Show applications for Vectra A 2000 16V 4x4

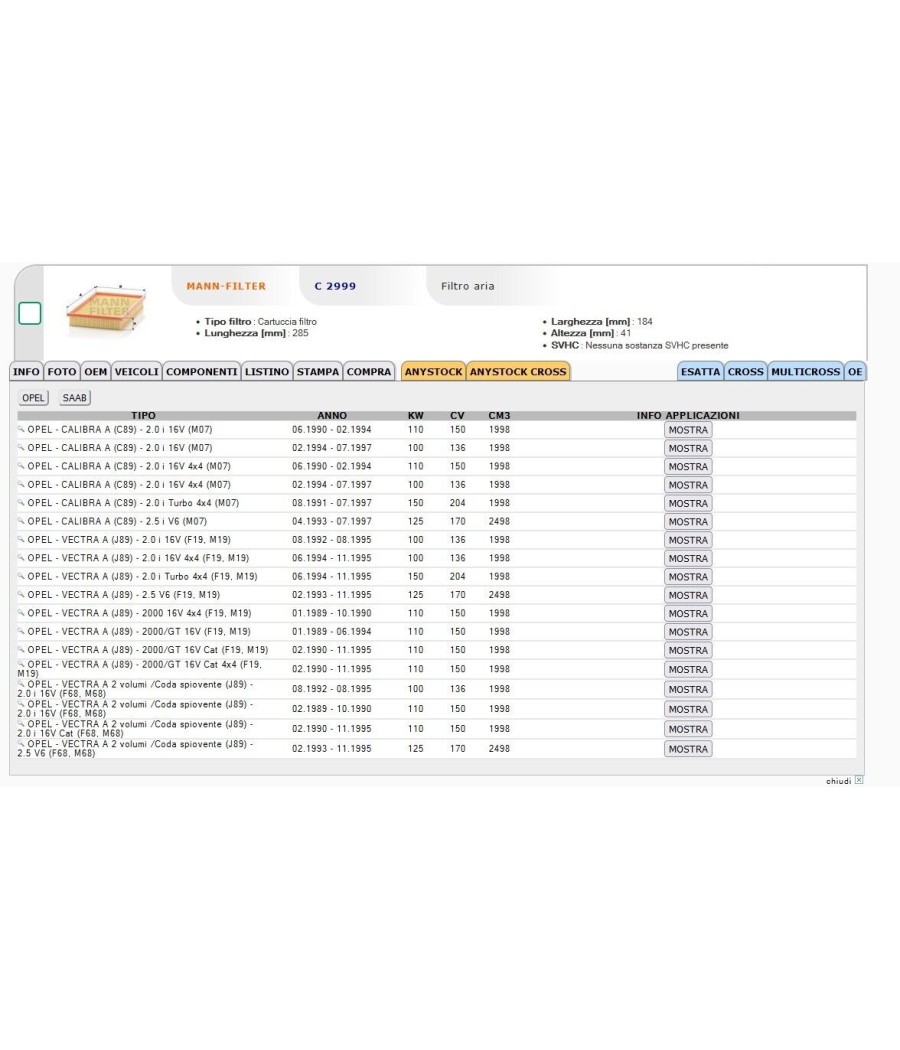[x=688, y=613]
